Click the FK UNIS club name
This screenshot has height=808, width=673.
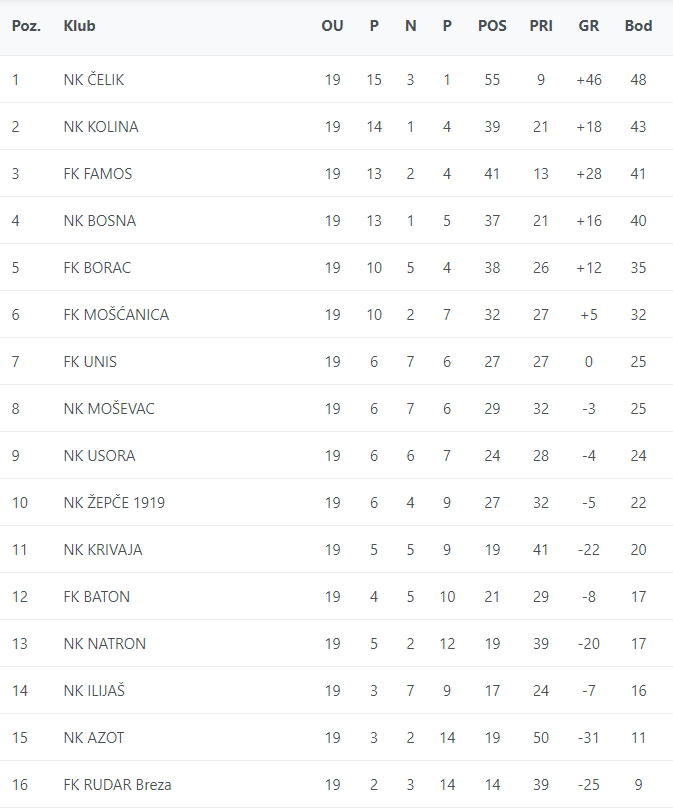click(x=90, y=362)
